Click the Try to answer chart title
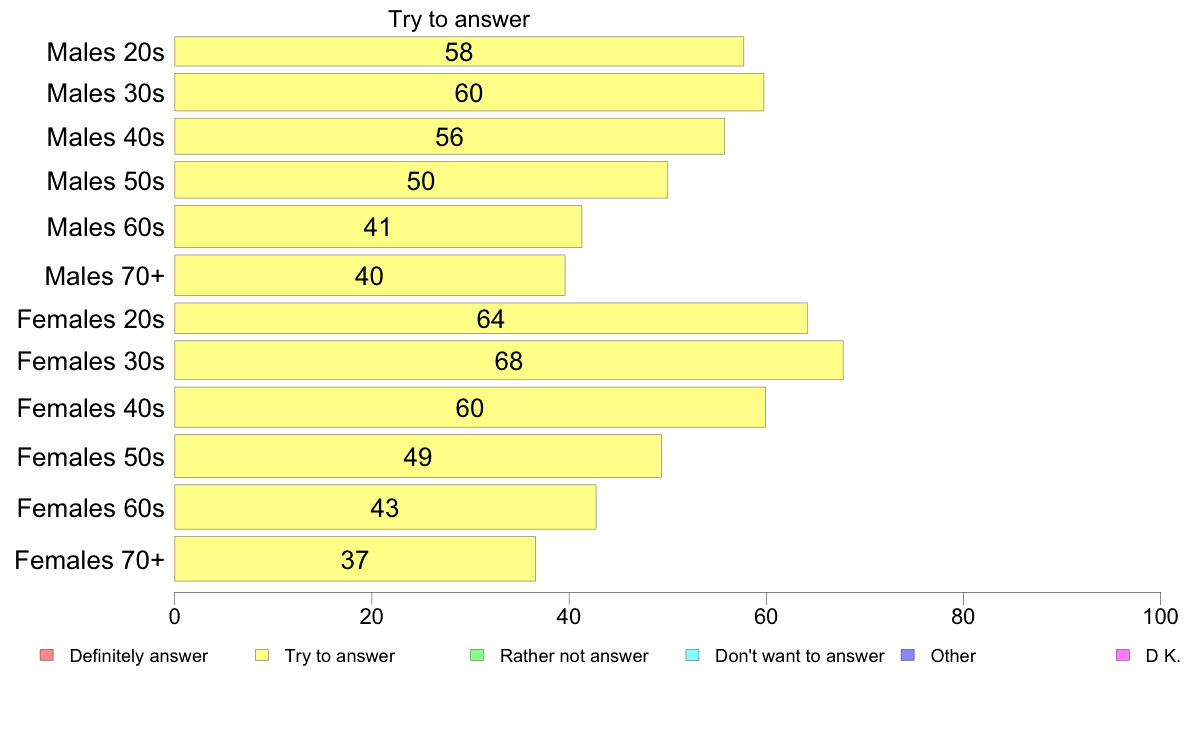 (x=459, y=19)
